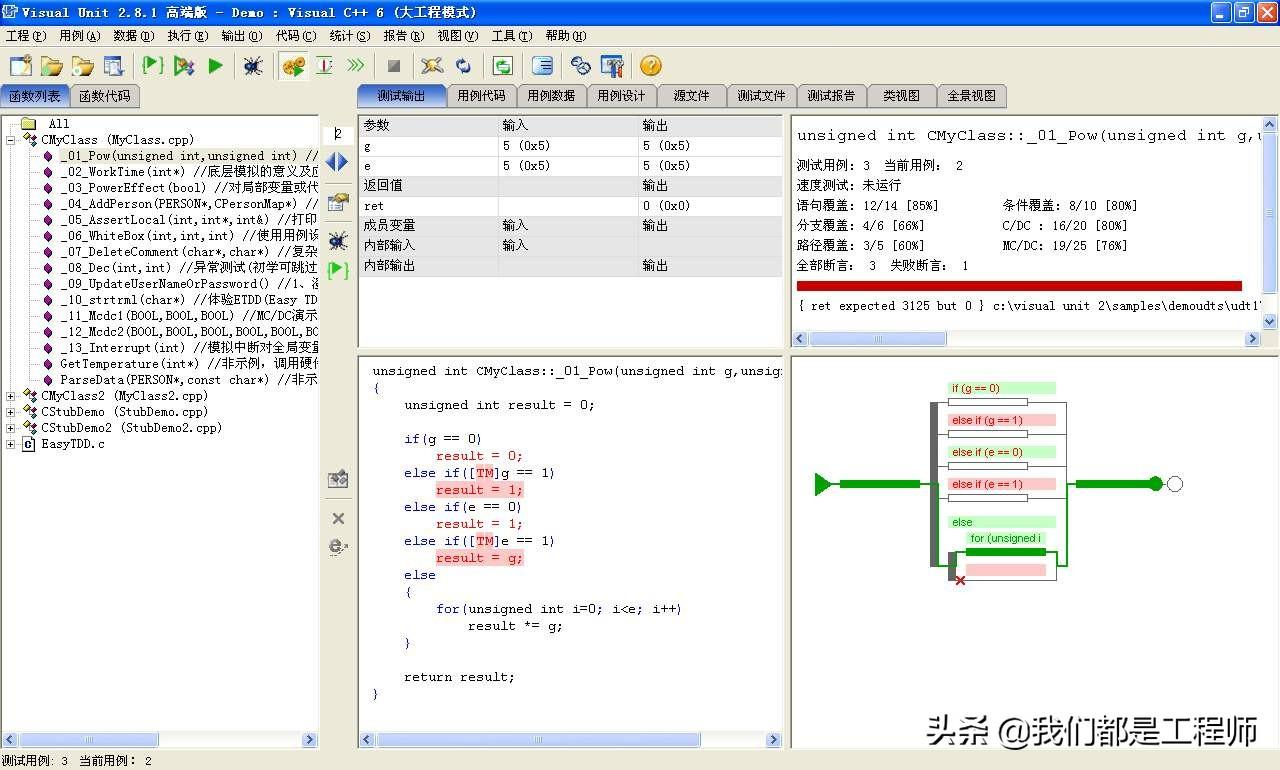
Task: Click the bug icon beside the parameter table
Action: (x=338, y=240)
